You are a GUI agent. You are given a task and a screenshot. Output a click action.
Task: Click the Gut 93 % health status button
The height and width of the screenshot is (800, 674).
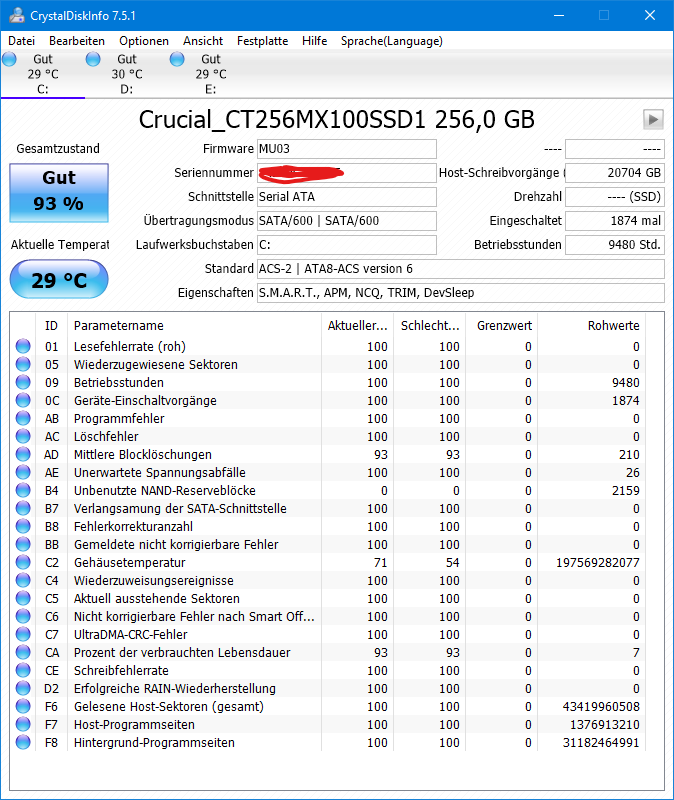click(x=59, y=192)
